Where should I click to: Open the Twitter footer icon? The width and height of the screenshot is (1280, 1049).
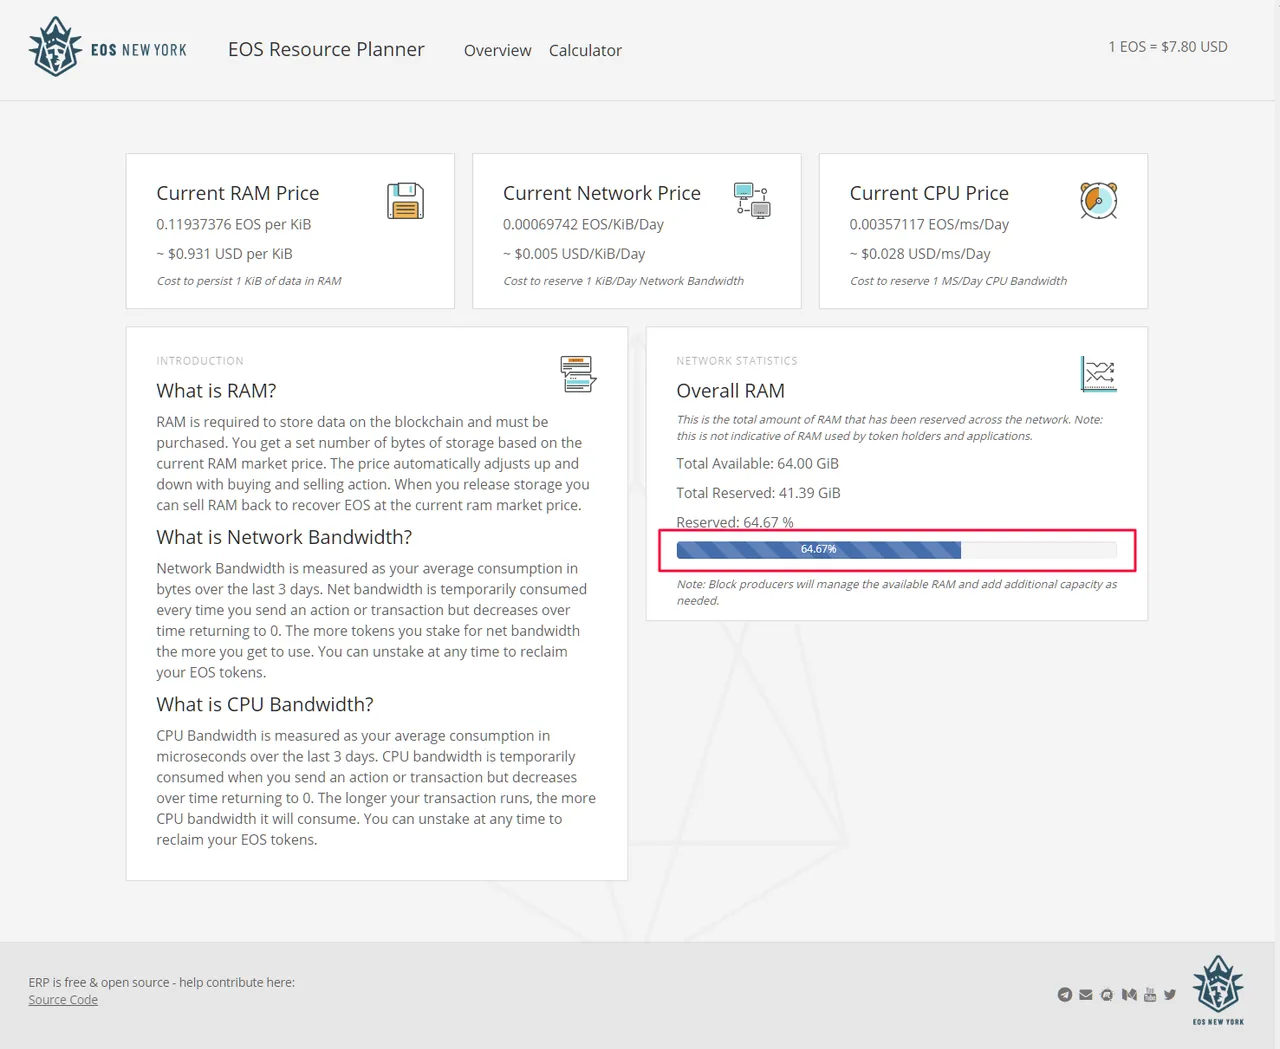click(x=1170, y=995)
